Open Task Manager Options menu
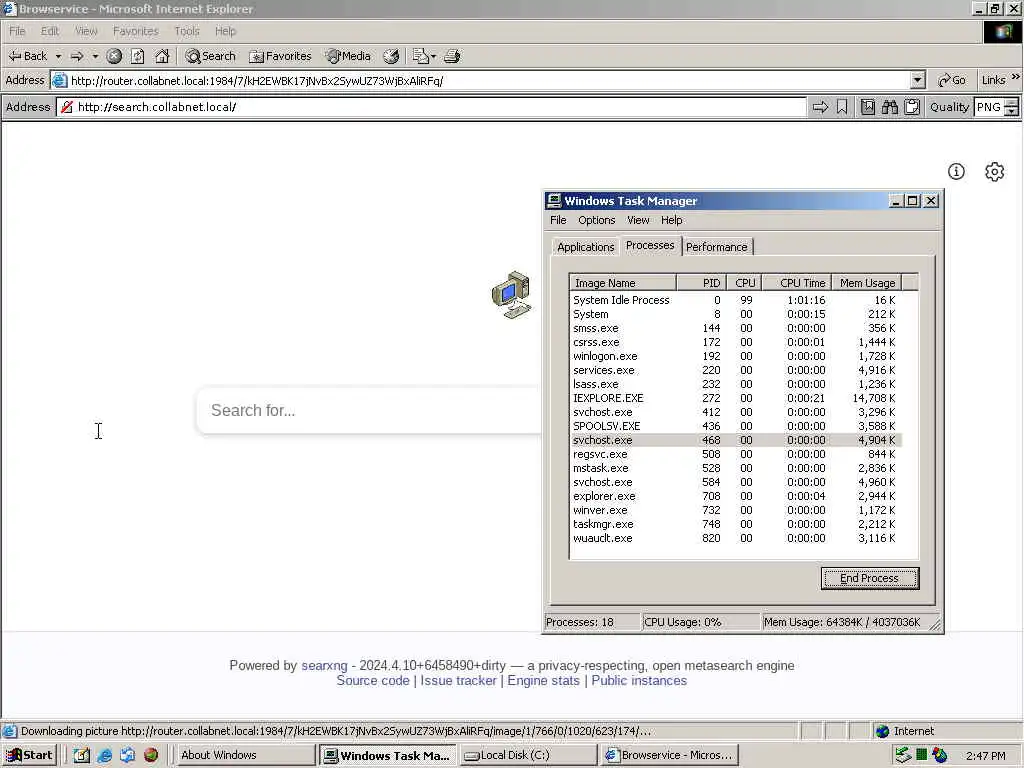The image size is (1024, 768). click(x=596, y=220)
